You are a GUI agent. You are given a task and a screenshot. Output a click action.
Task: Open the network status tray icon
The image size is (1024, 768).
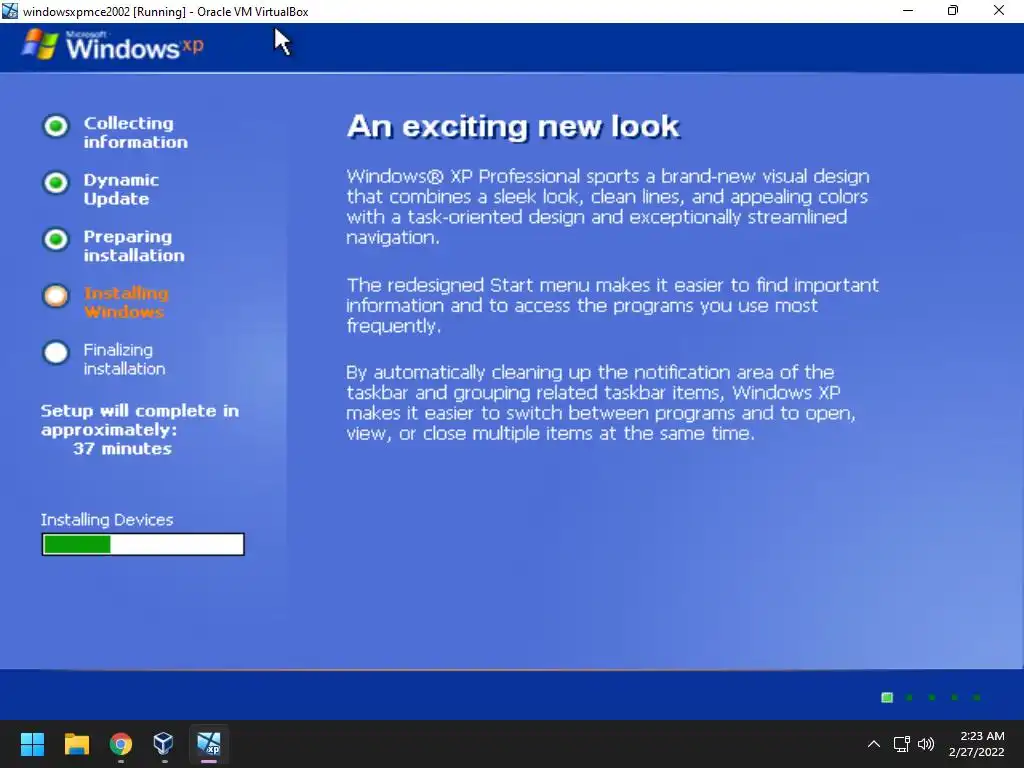coord(902,744)
